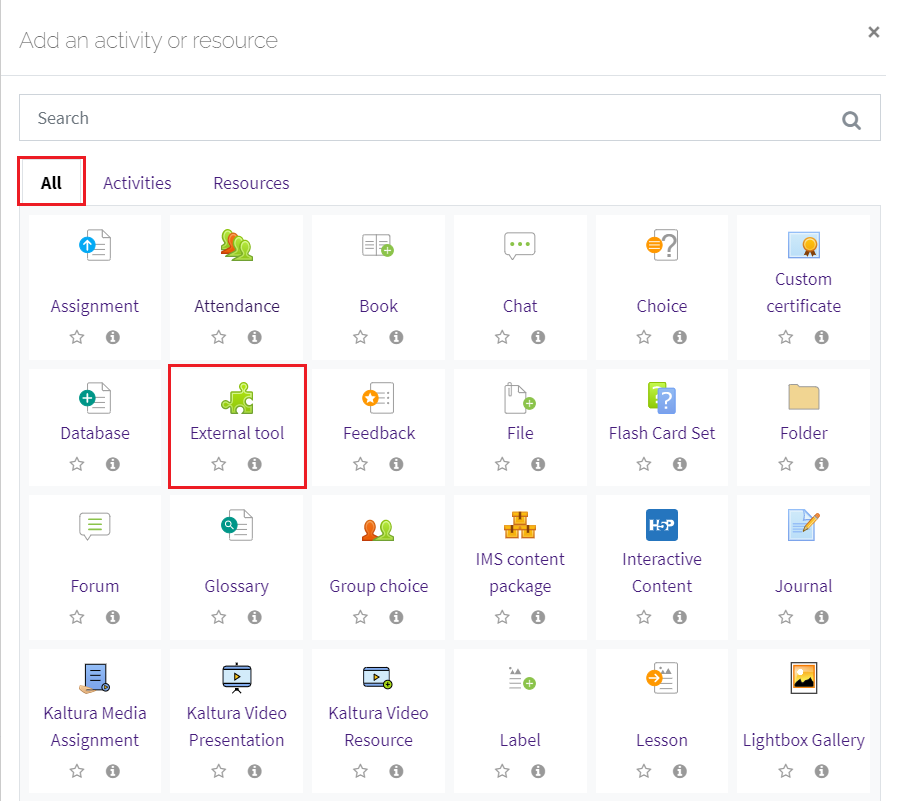Select the Assignment activity icon
924x801 pixels.
pos(95,245)
